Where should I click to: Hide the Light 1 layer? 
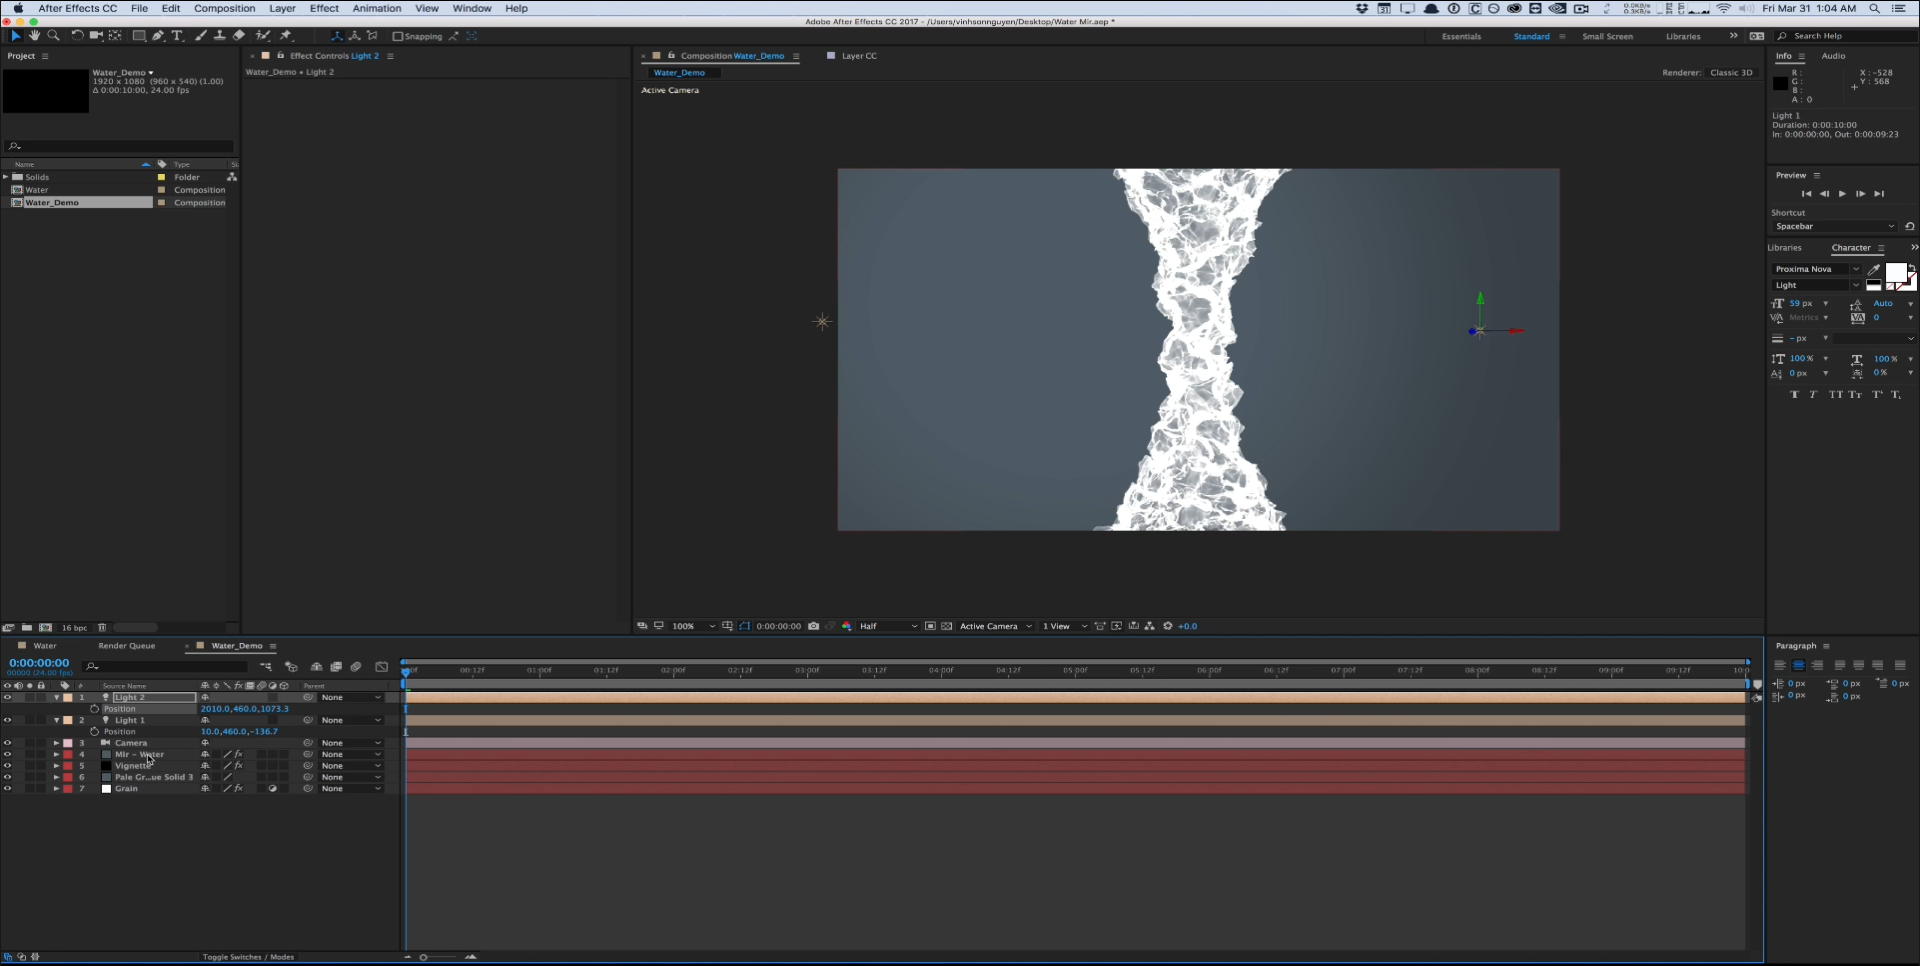tap(7, 720)
